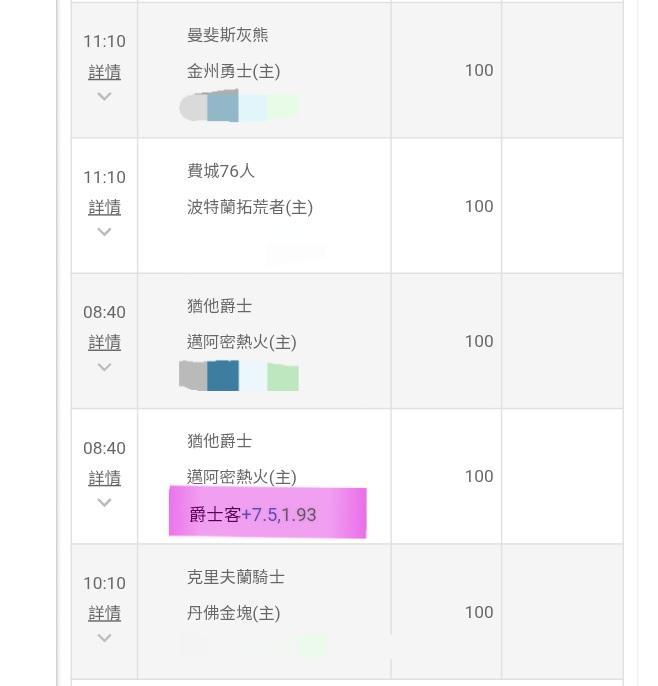
Task: Click the light blue block under 金州勇士(主)
Action: (253, 107)
